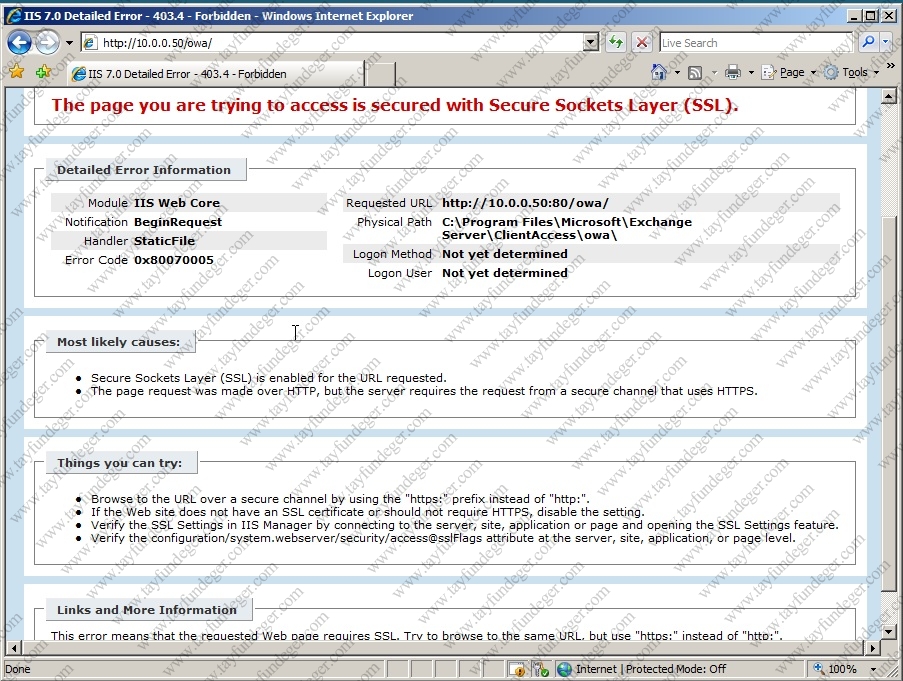Image resolution: width=903 pixels, height=681 pixels.
Task: Click the Feeds icon
Action: [x=695, y=73]
